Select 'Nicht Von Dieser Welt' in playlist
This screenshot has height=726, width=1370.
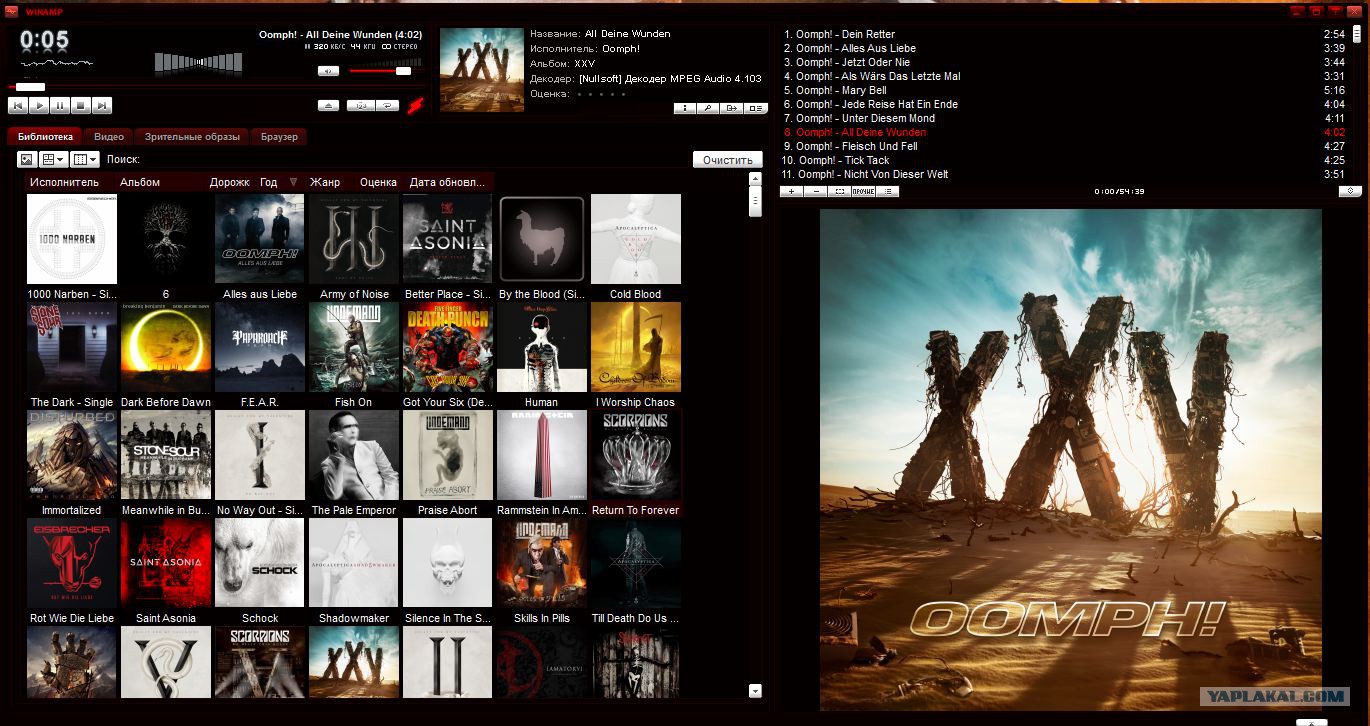tap(1064, 174)
